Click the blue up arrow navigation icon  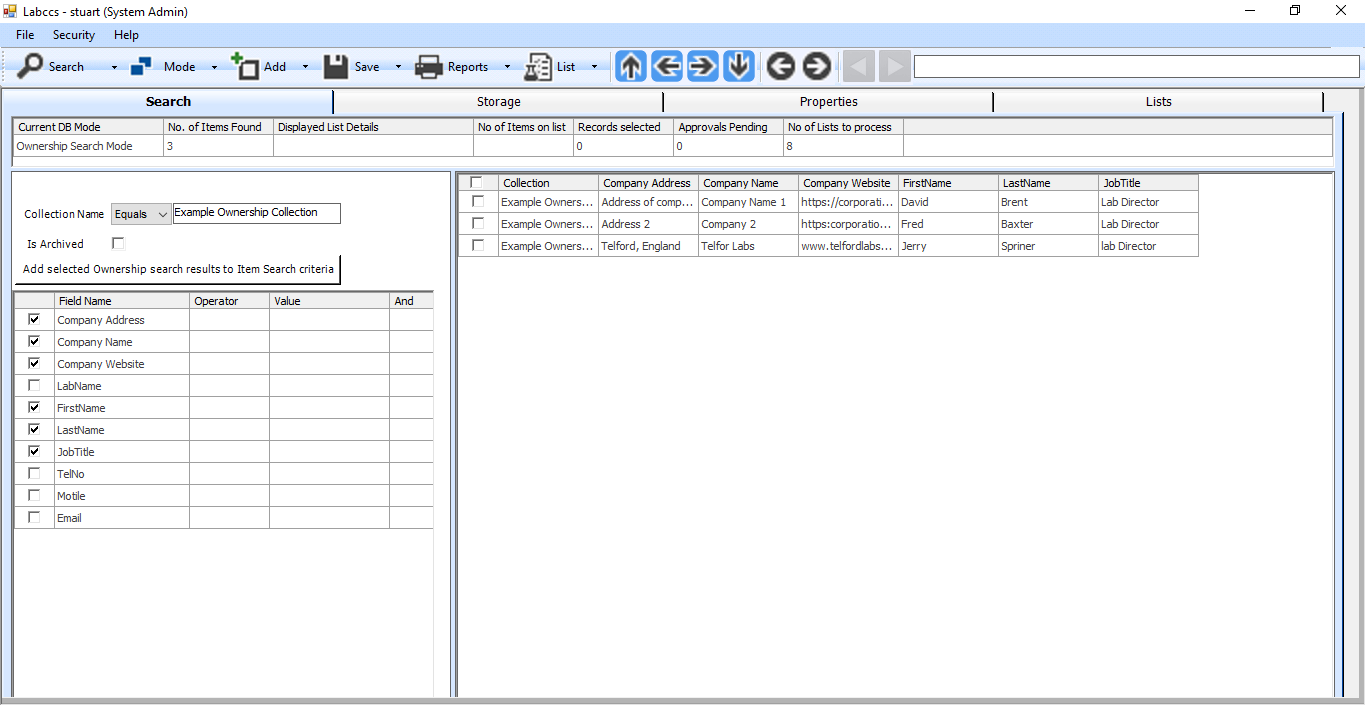(x=631, y=67)
